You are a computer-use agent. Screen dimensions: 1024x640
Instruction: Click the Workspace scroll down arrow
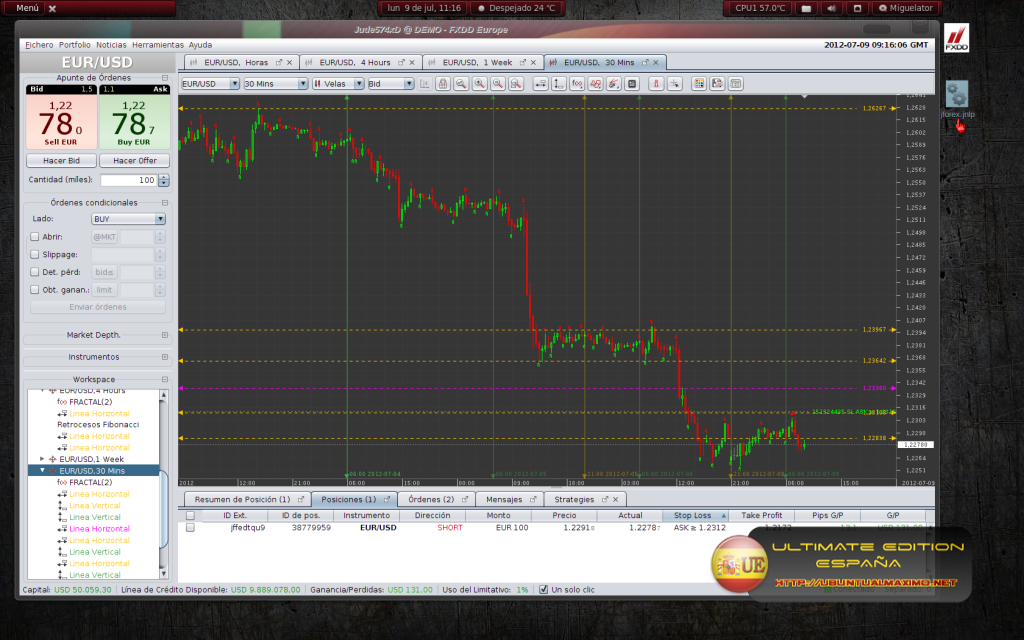tap(163, 574)
